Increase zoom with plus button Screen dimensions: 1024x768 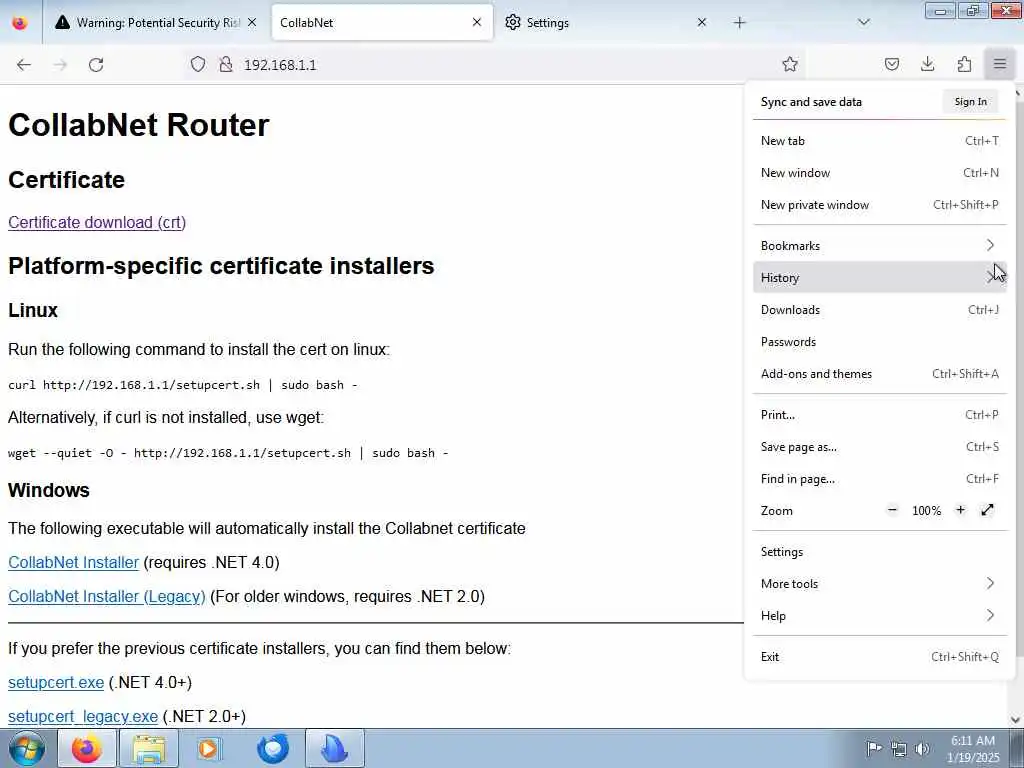960,510
